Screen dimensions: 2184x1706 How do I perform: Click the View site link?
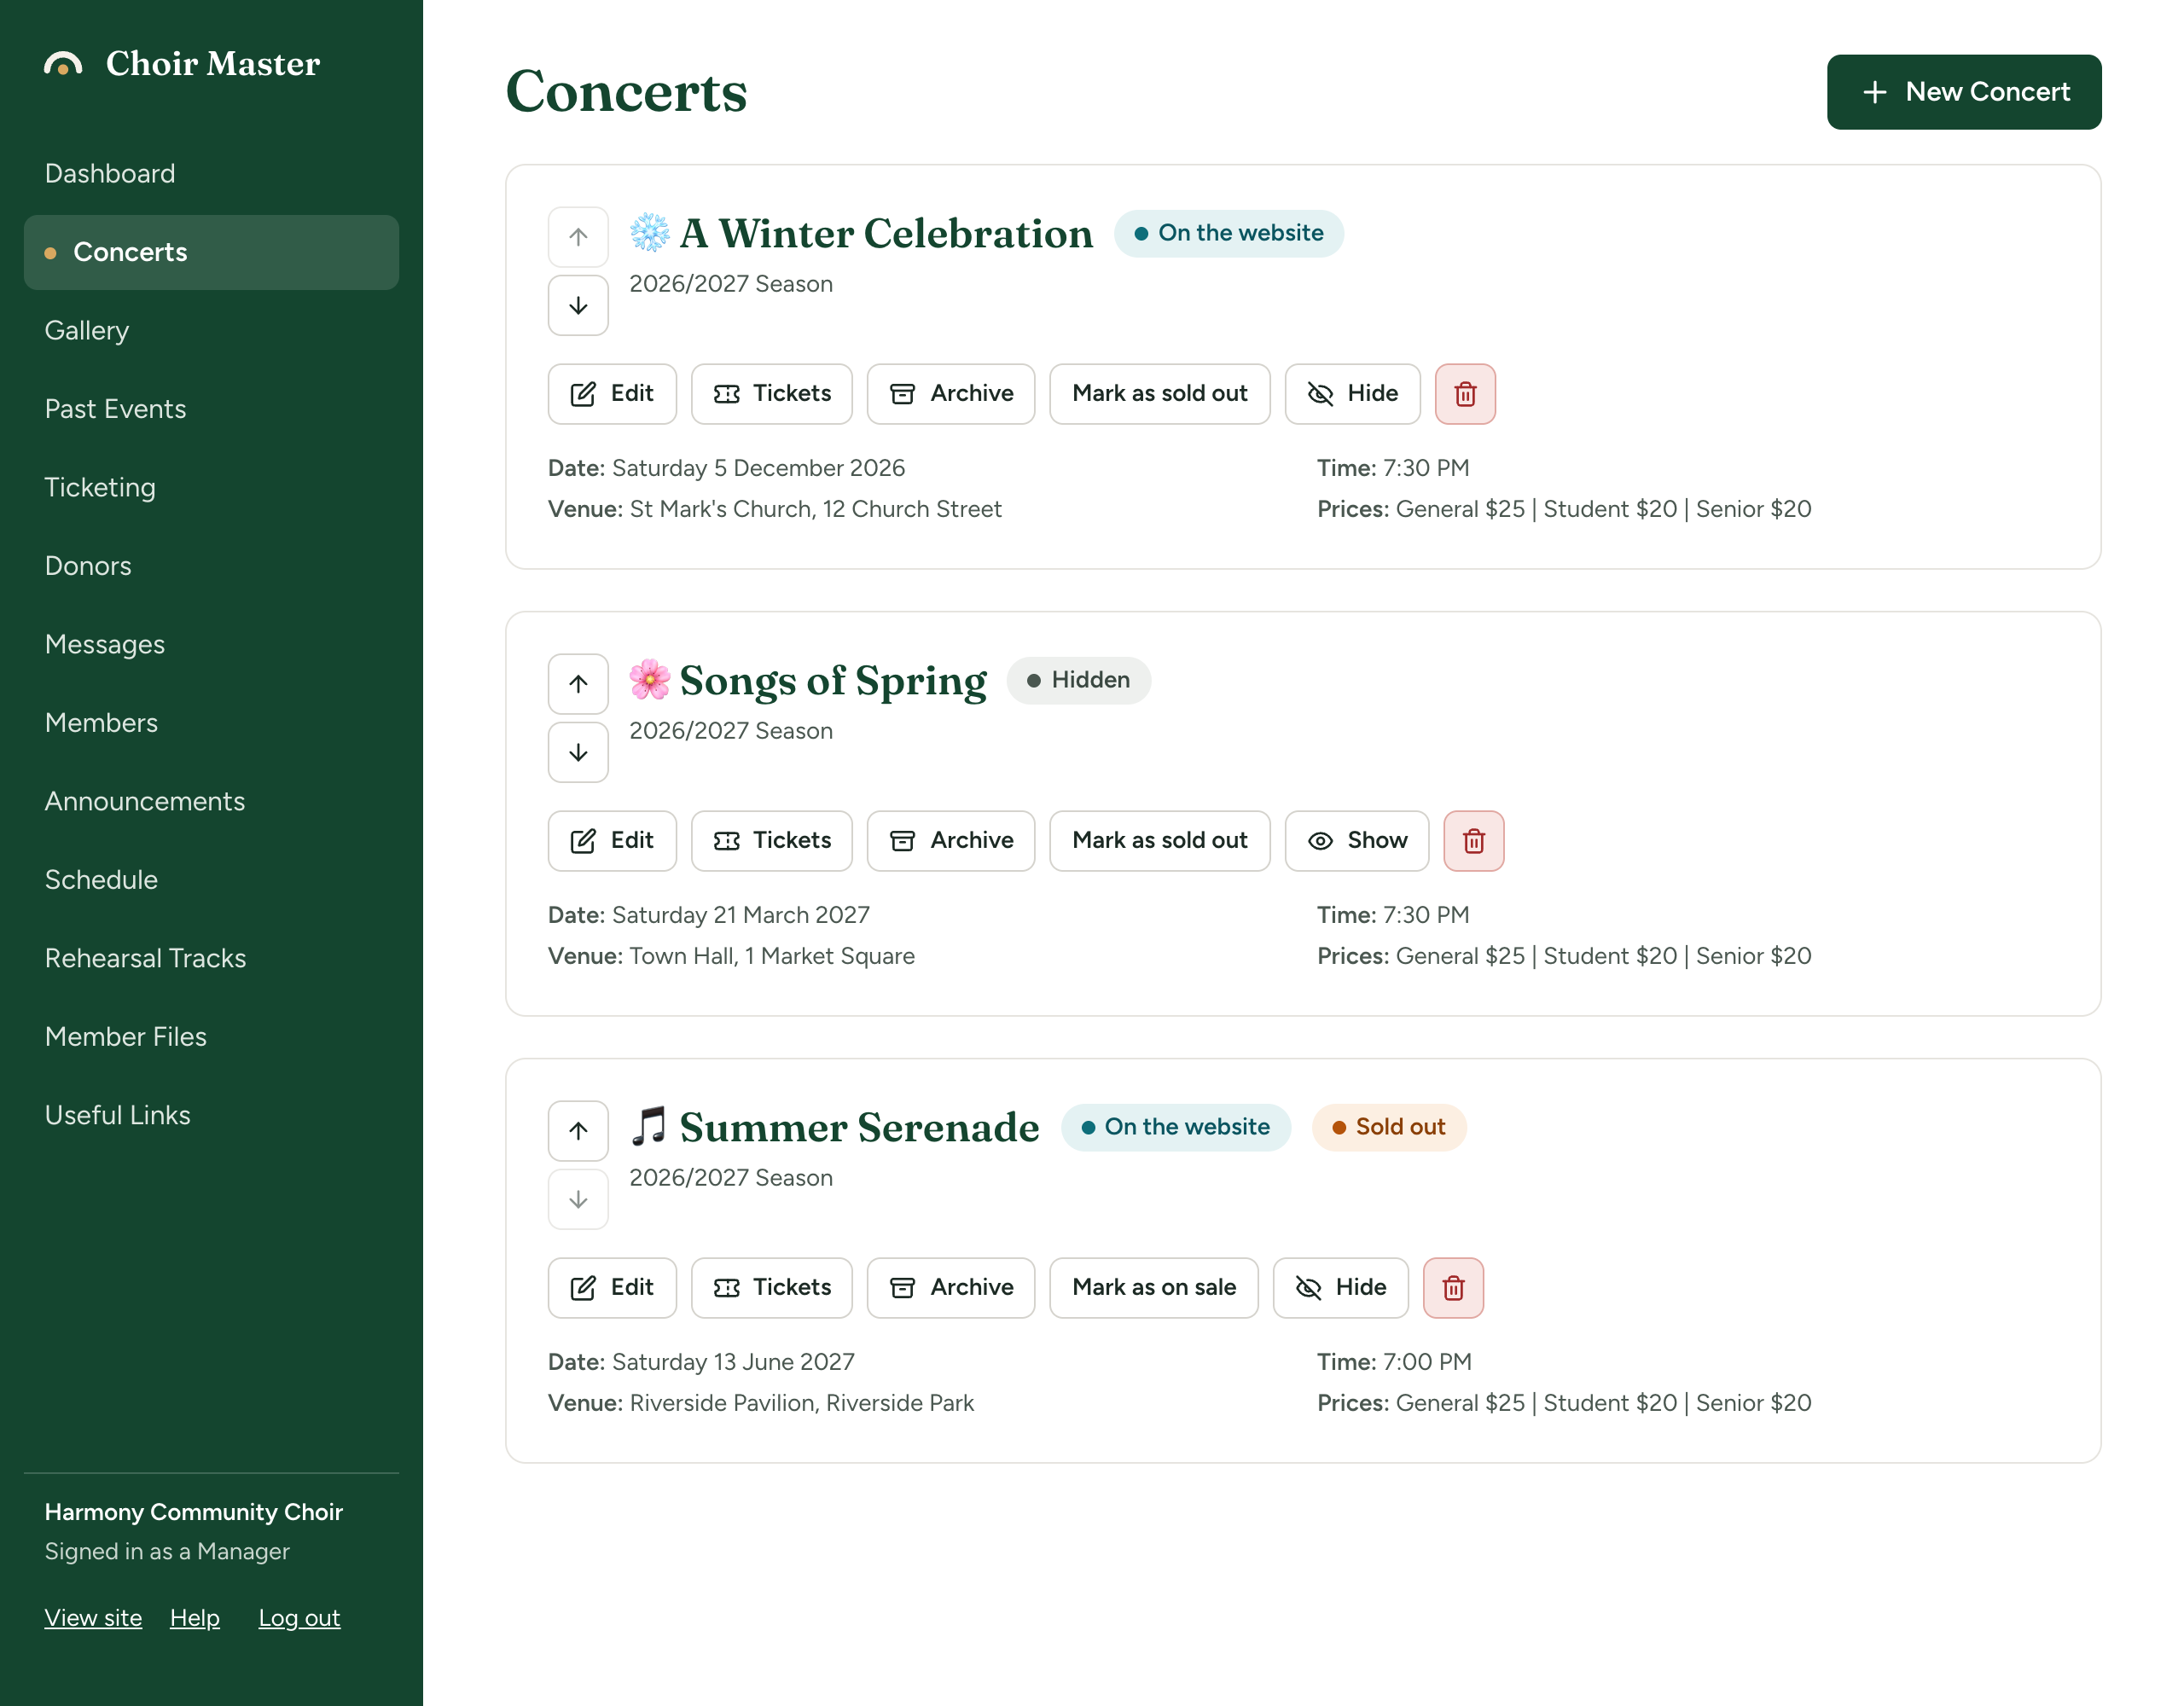[93, 1618]
